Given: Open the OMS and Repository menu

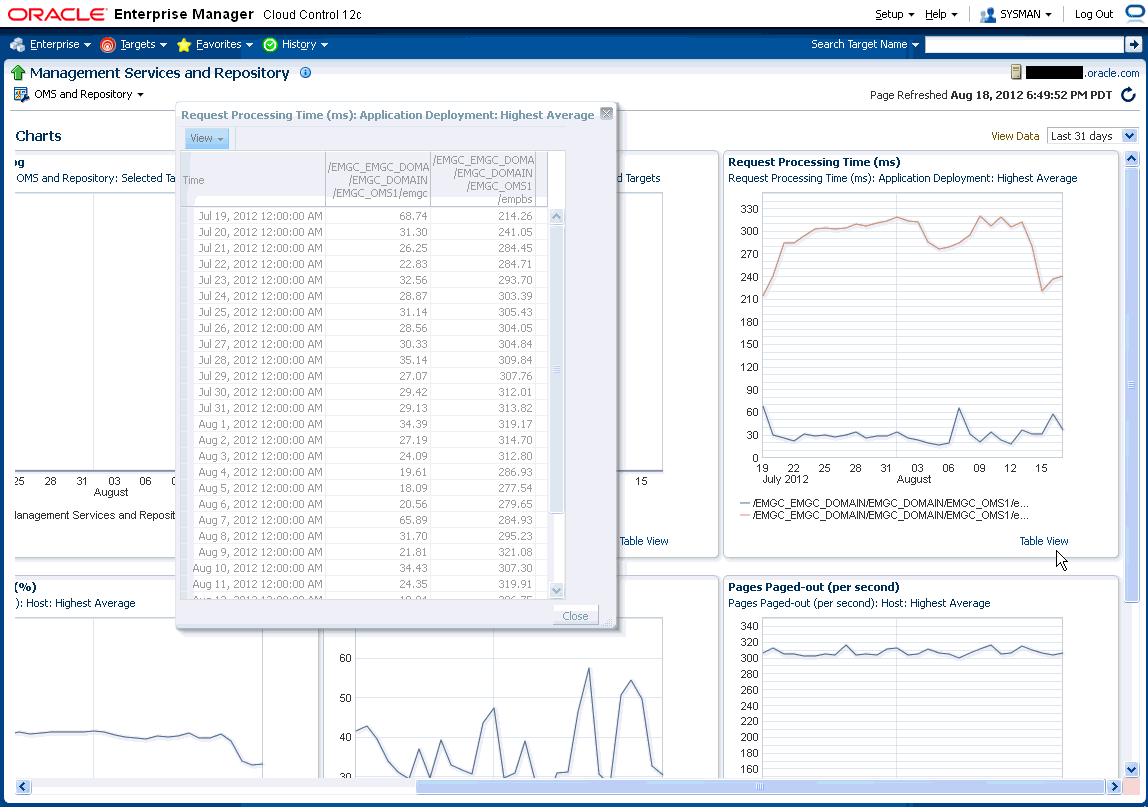Looking at the screenshot, I should click(x=89, y=94).
